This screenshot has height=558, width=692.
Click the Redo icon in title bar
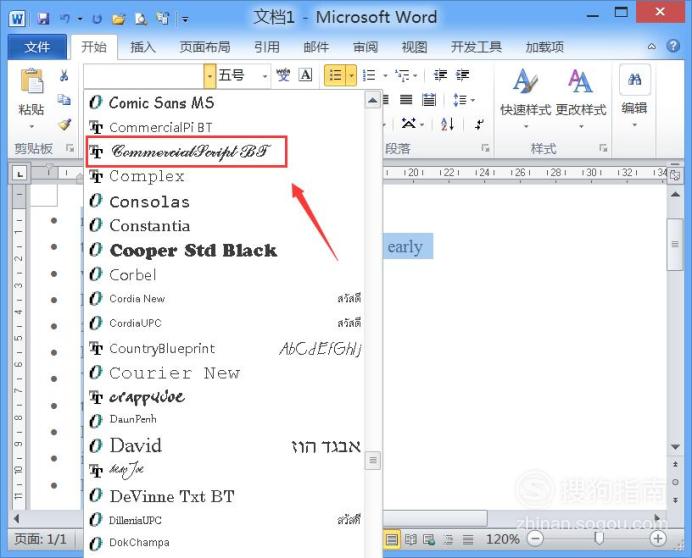97,19
